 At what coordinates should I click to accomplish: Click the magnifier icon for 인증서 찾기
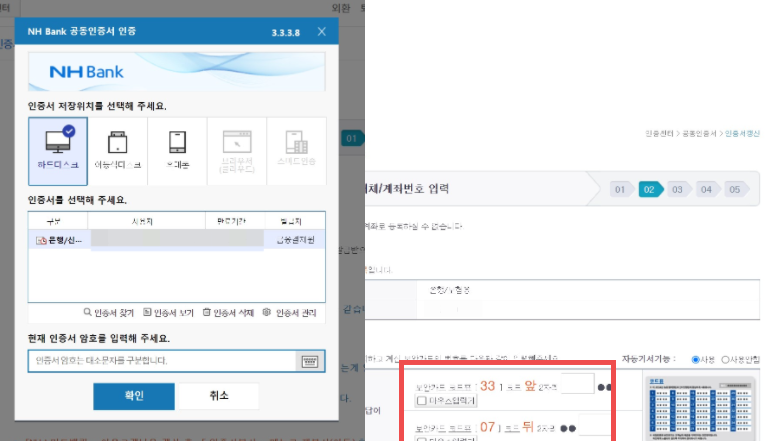(87, 312)
